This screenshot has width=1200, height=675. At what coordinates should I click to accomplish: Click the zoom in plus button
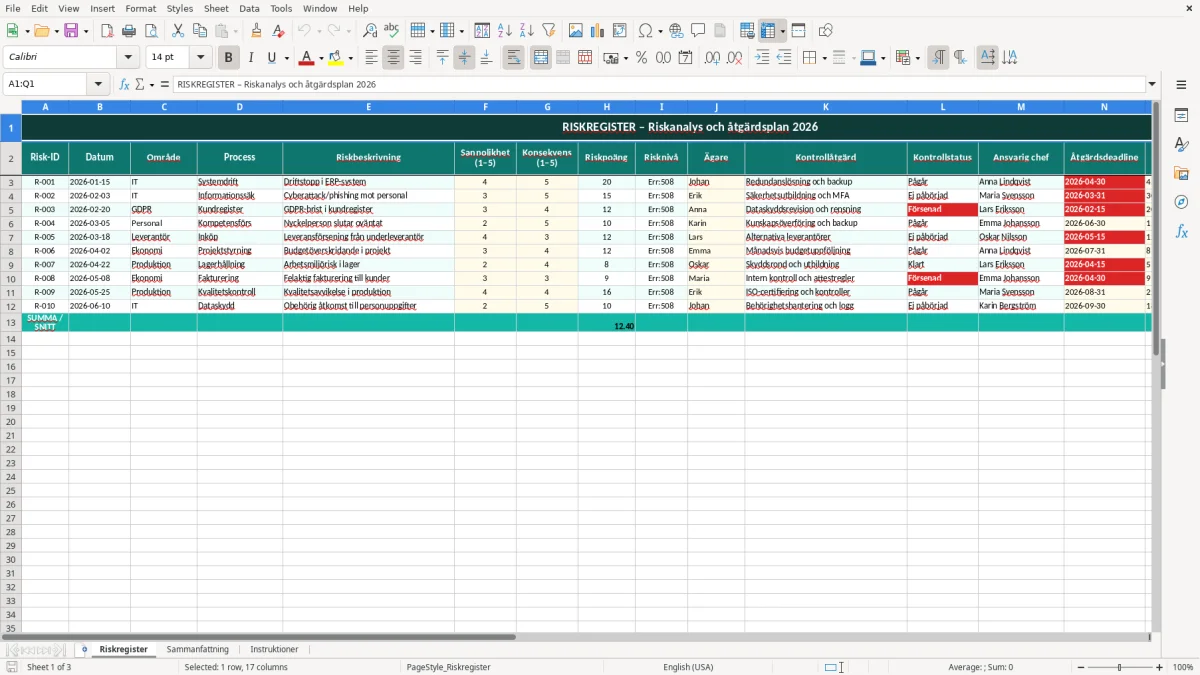pos(1160,667)
